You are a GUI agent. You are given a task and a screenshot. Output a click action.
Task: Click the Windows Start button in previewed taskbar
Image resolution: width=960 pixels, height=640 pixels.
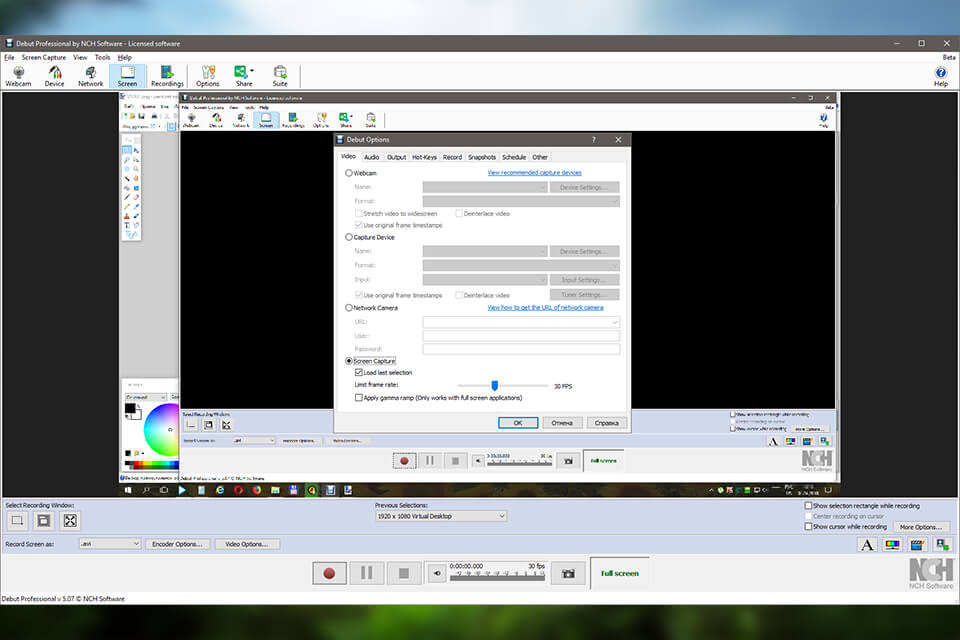128,490
